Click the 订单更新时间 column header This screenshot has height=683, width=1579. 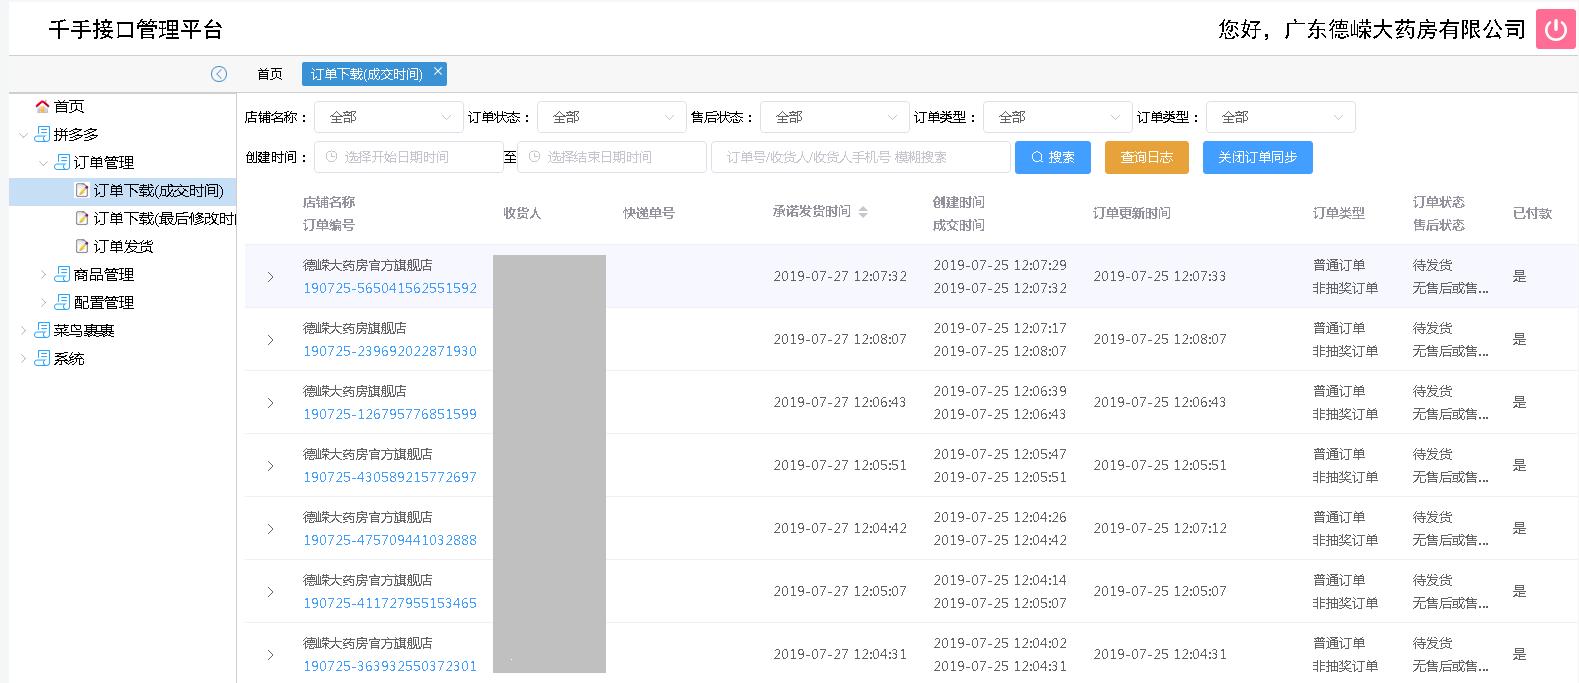pos(1131,213)
